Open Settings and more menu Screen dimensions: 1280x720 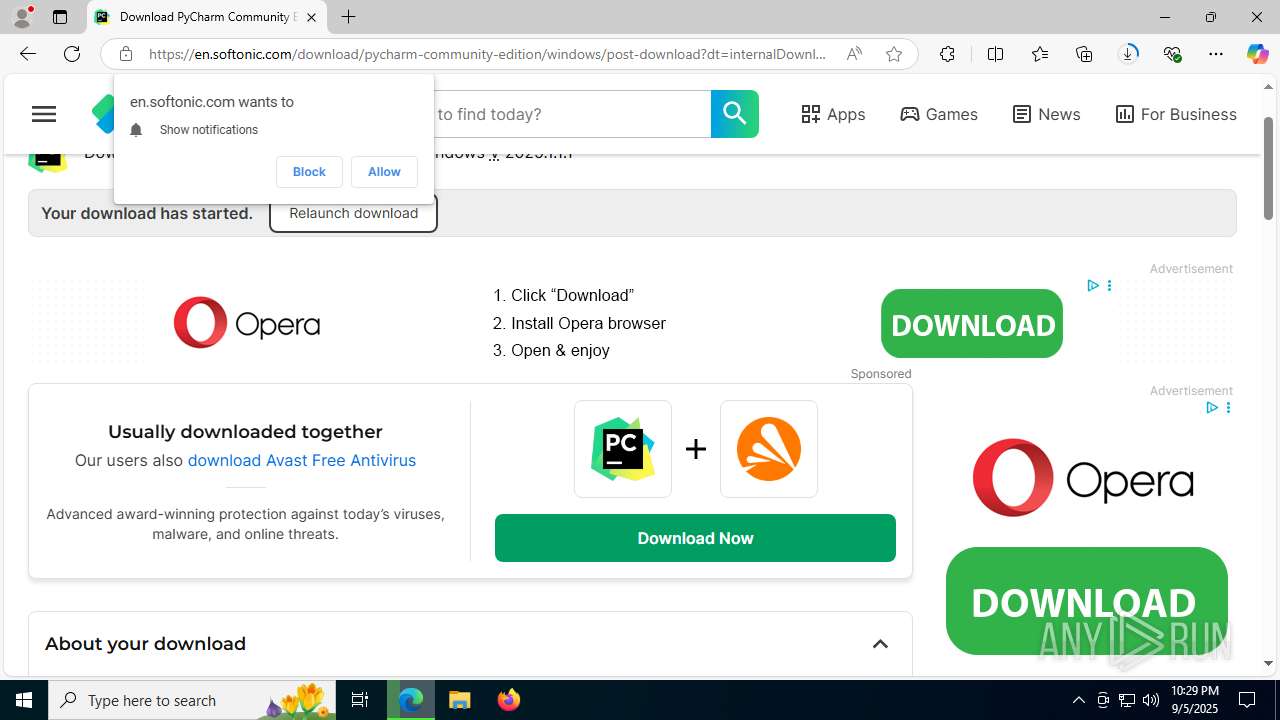[1216, 54]
